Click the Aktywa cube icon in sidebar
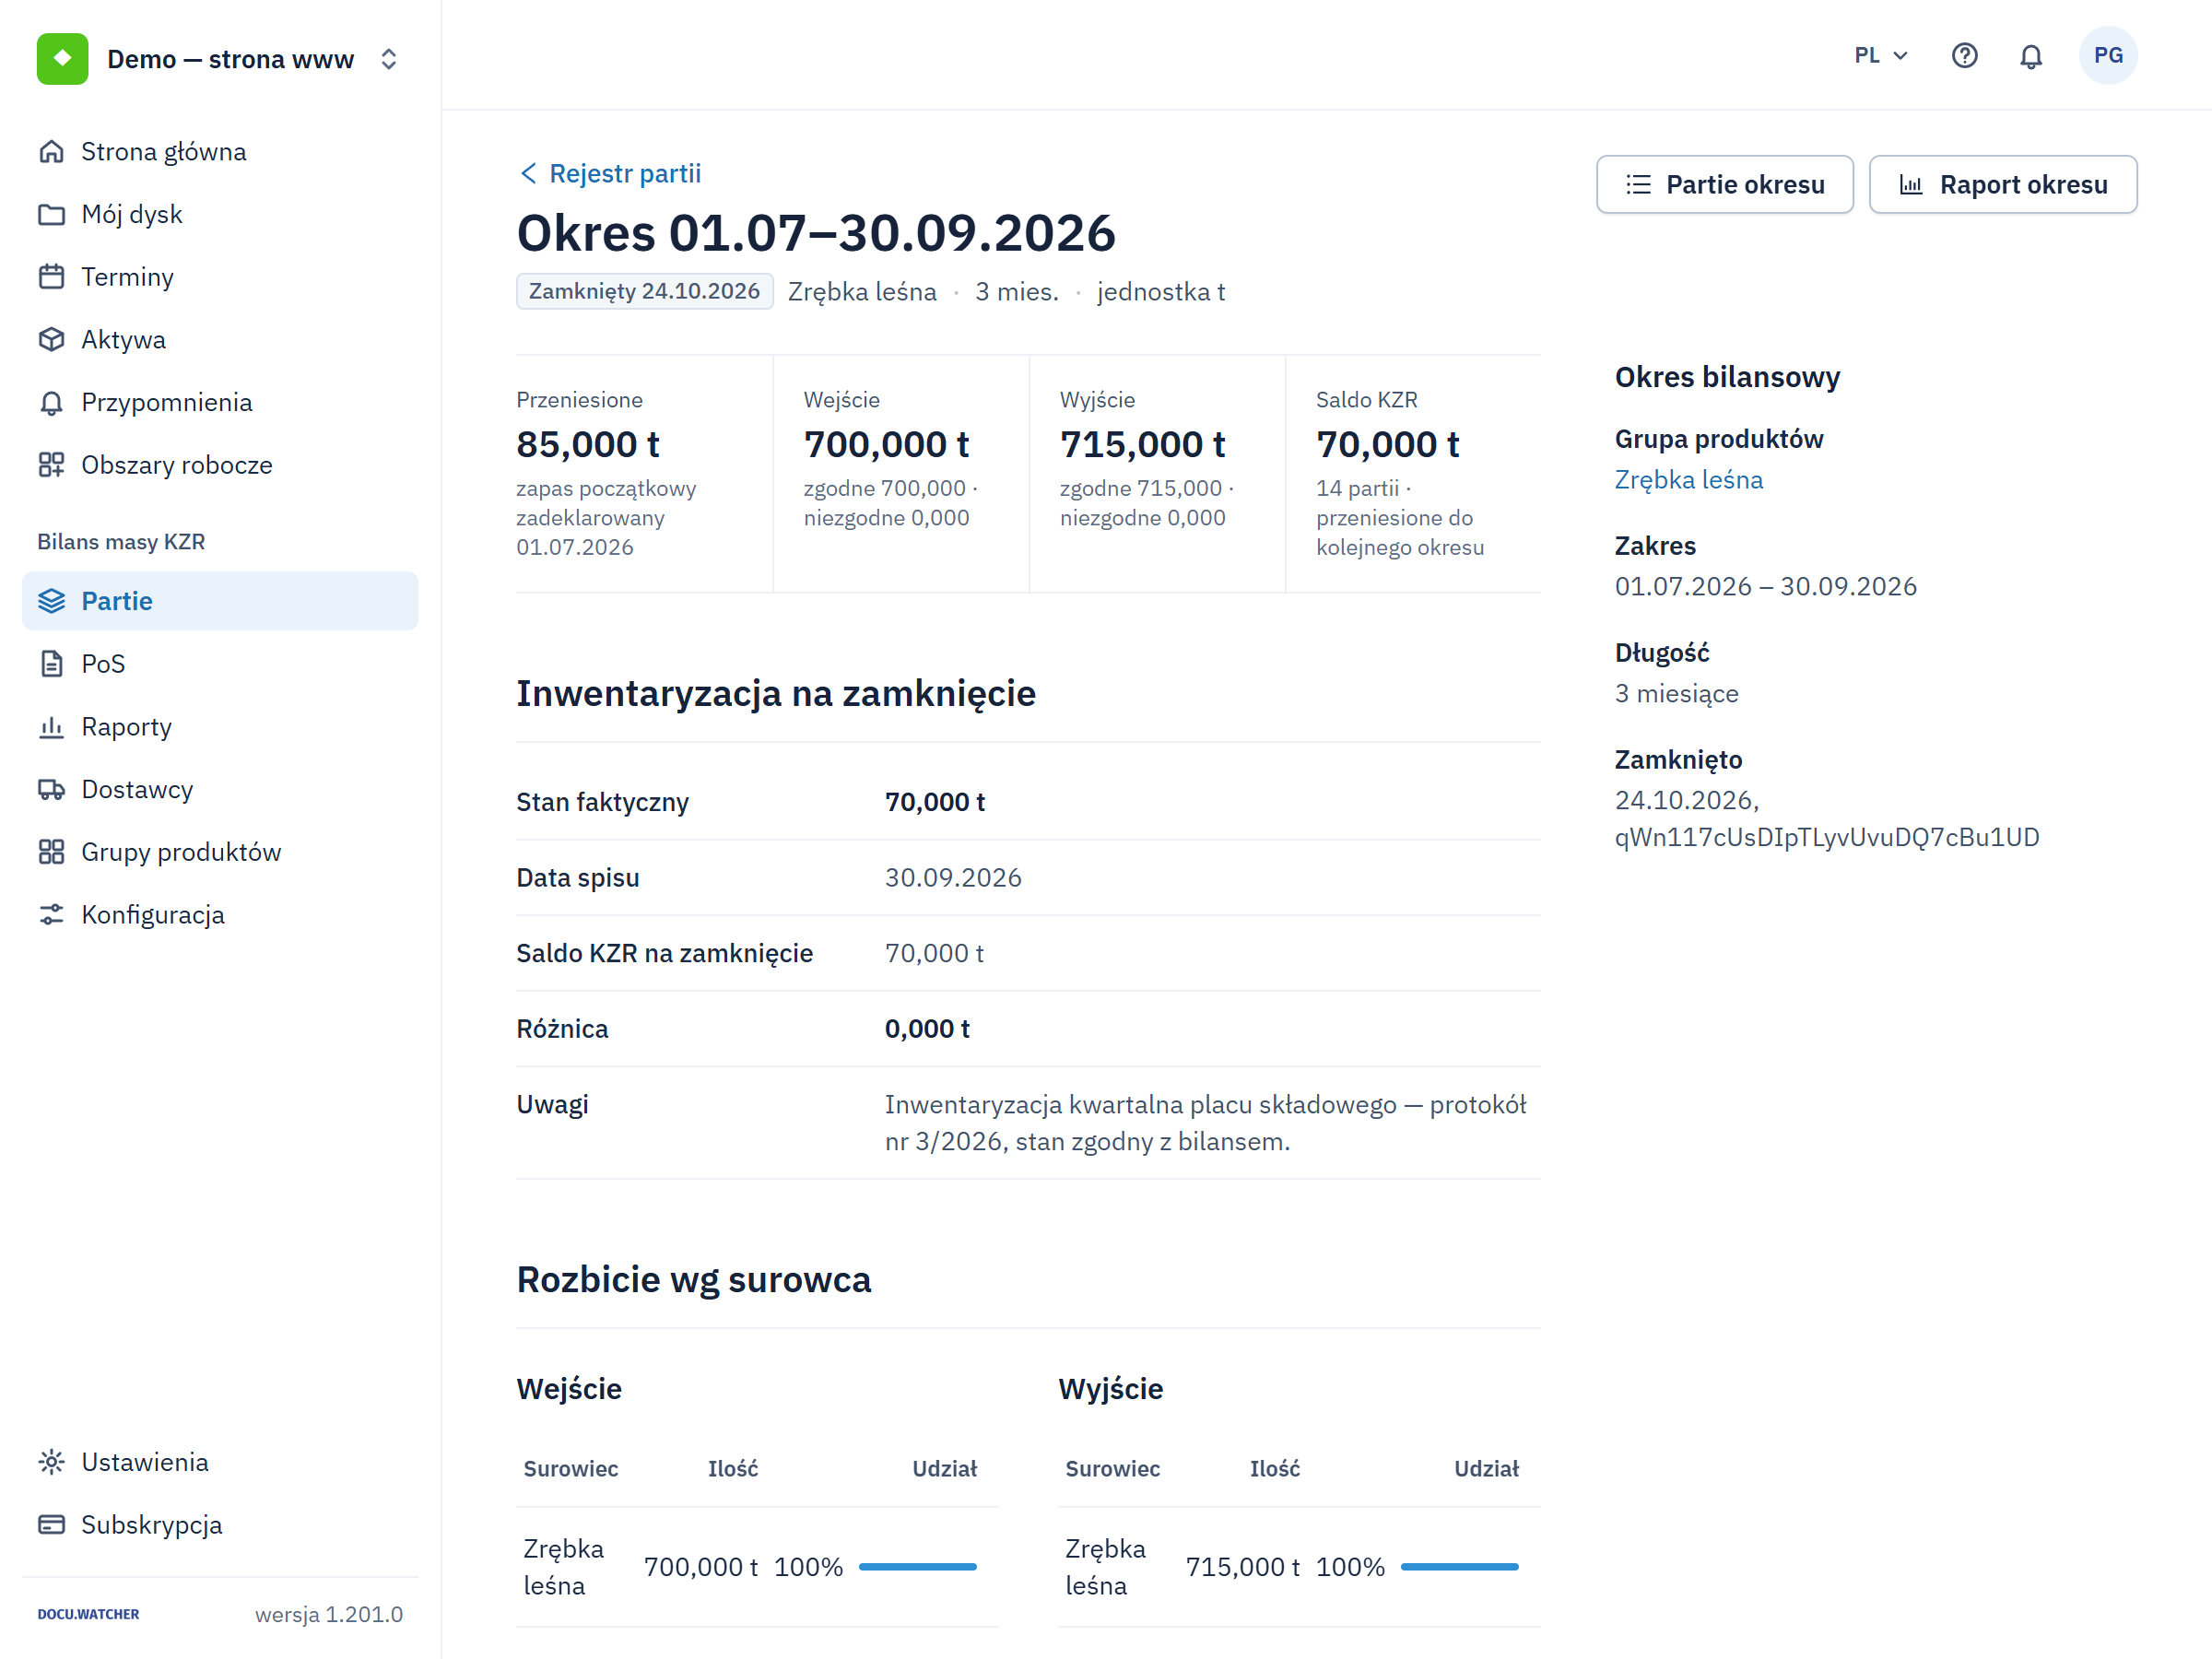The width and height of the screenshot is (2212, 1659). pyautogui.click(x=51, y=340)
